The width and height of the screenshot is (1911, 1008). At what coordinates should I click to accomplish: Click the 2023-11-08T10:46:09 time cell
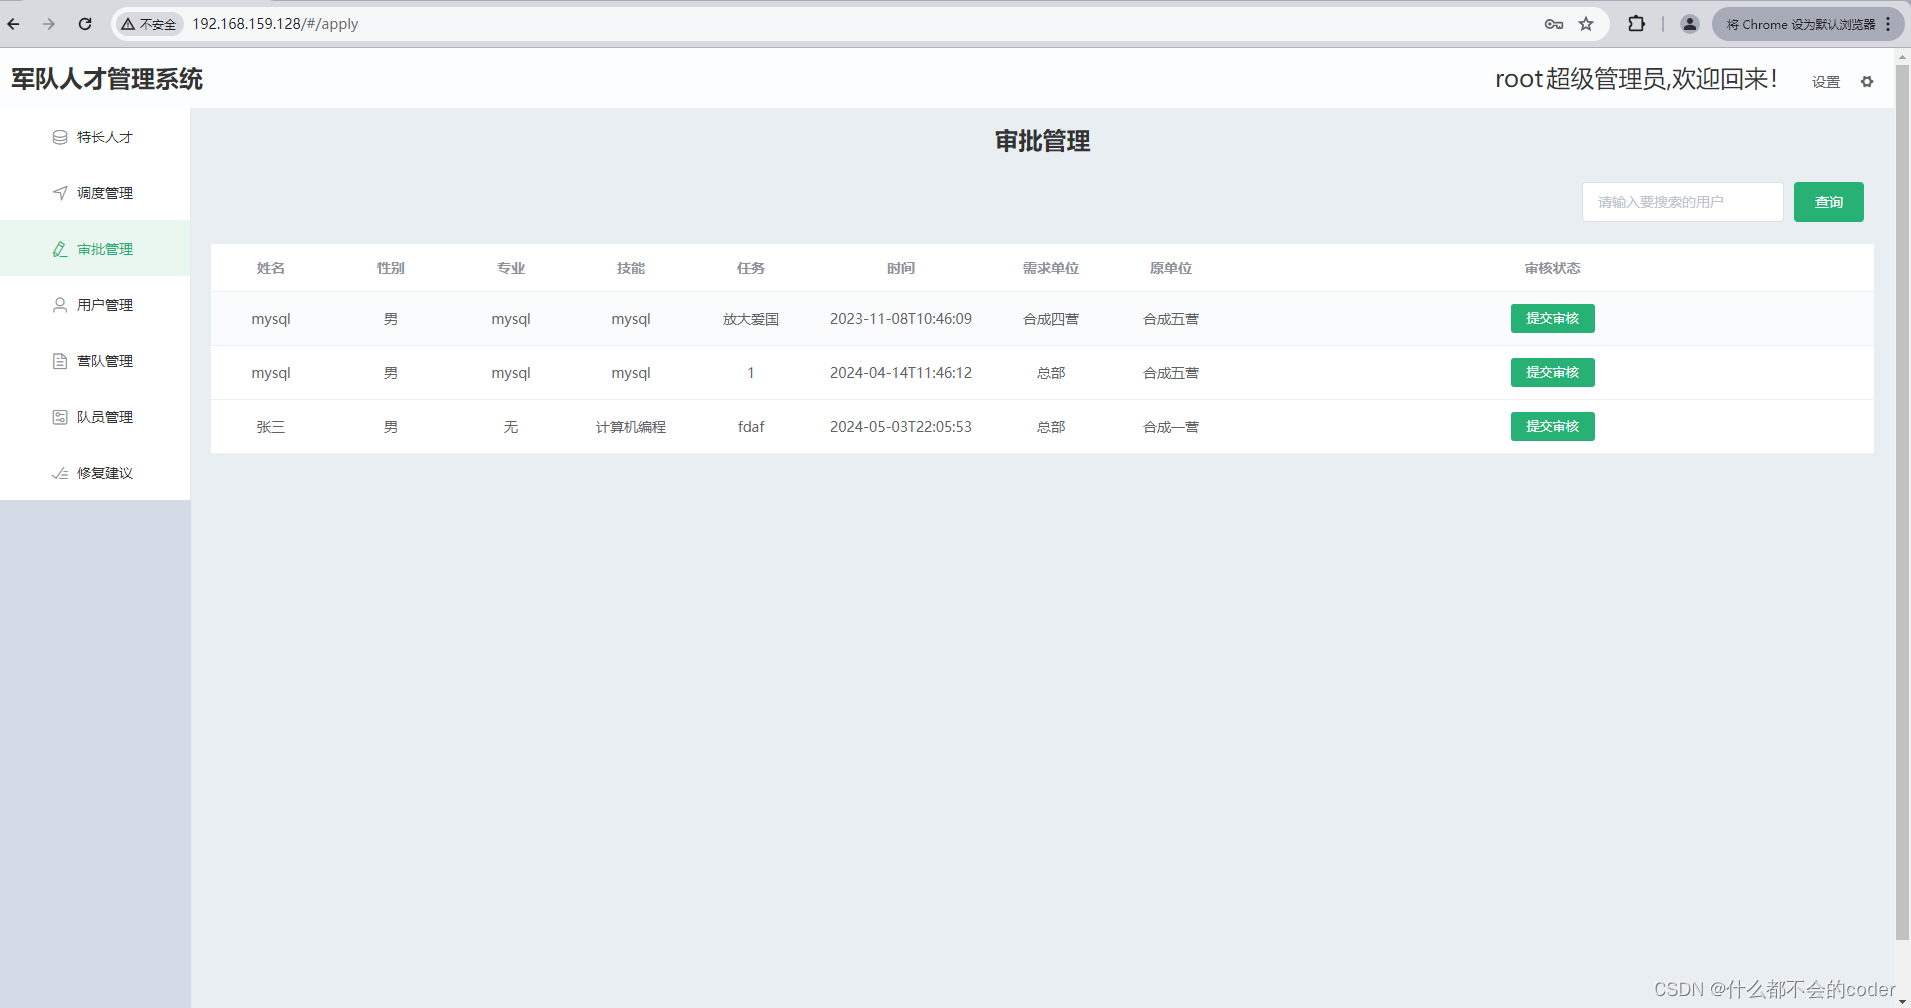click(x=901, y=319)
